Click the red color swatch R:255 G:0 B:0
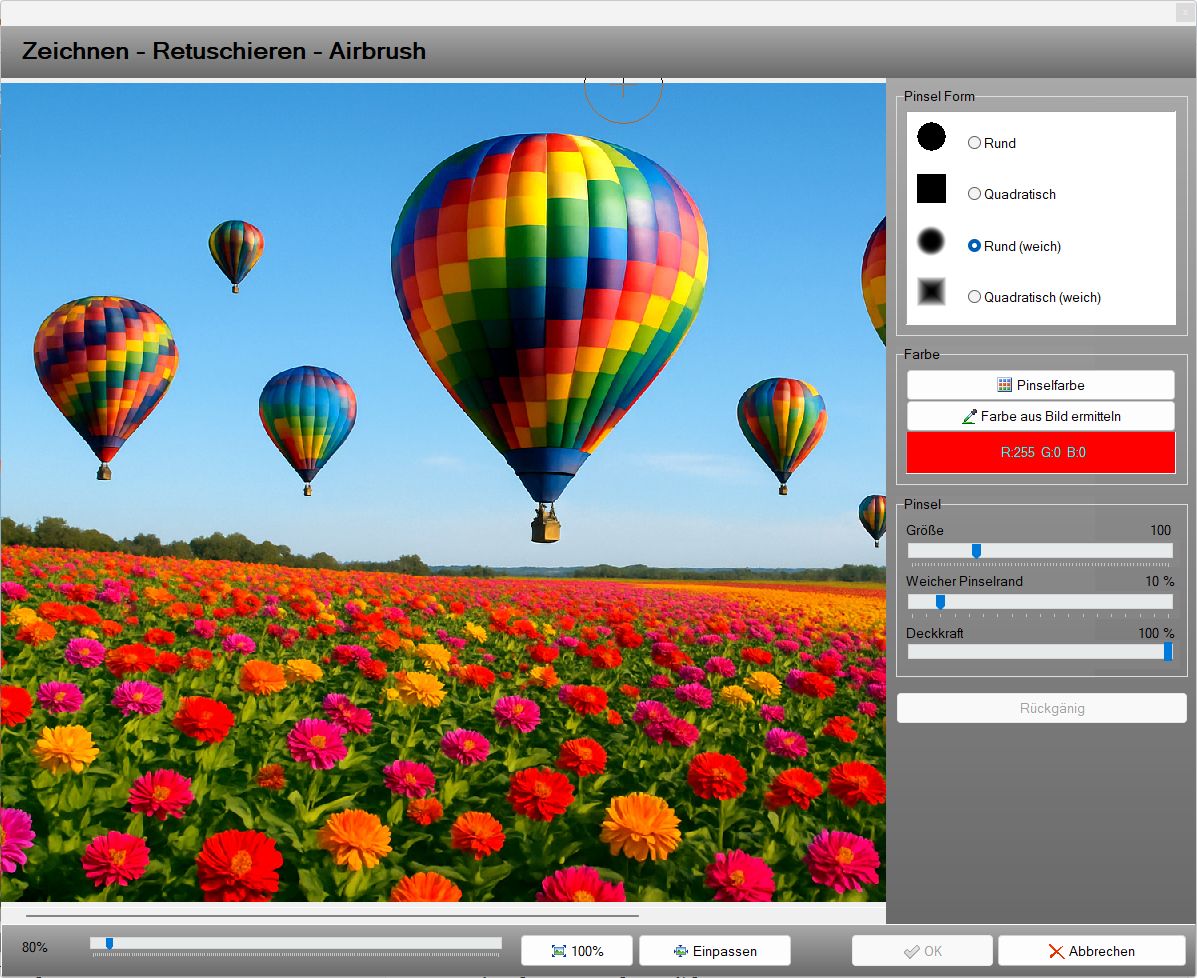The image size is (1197, 978). point(1040,453)
